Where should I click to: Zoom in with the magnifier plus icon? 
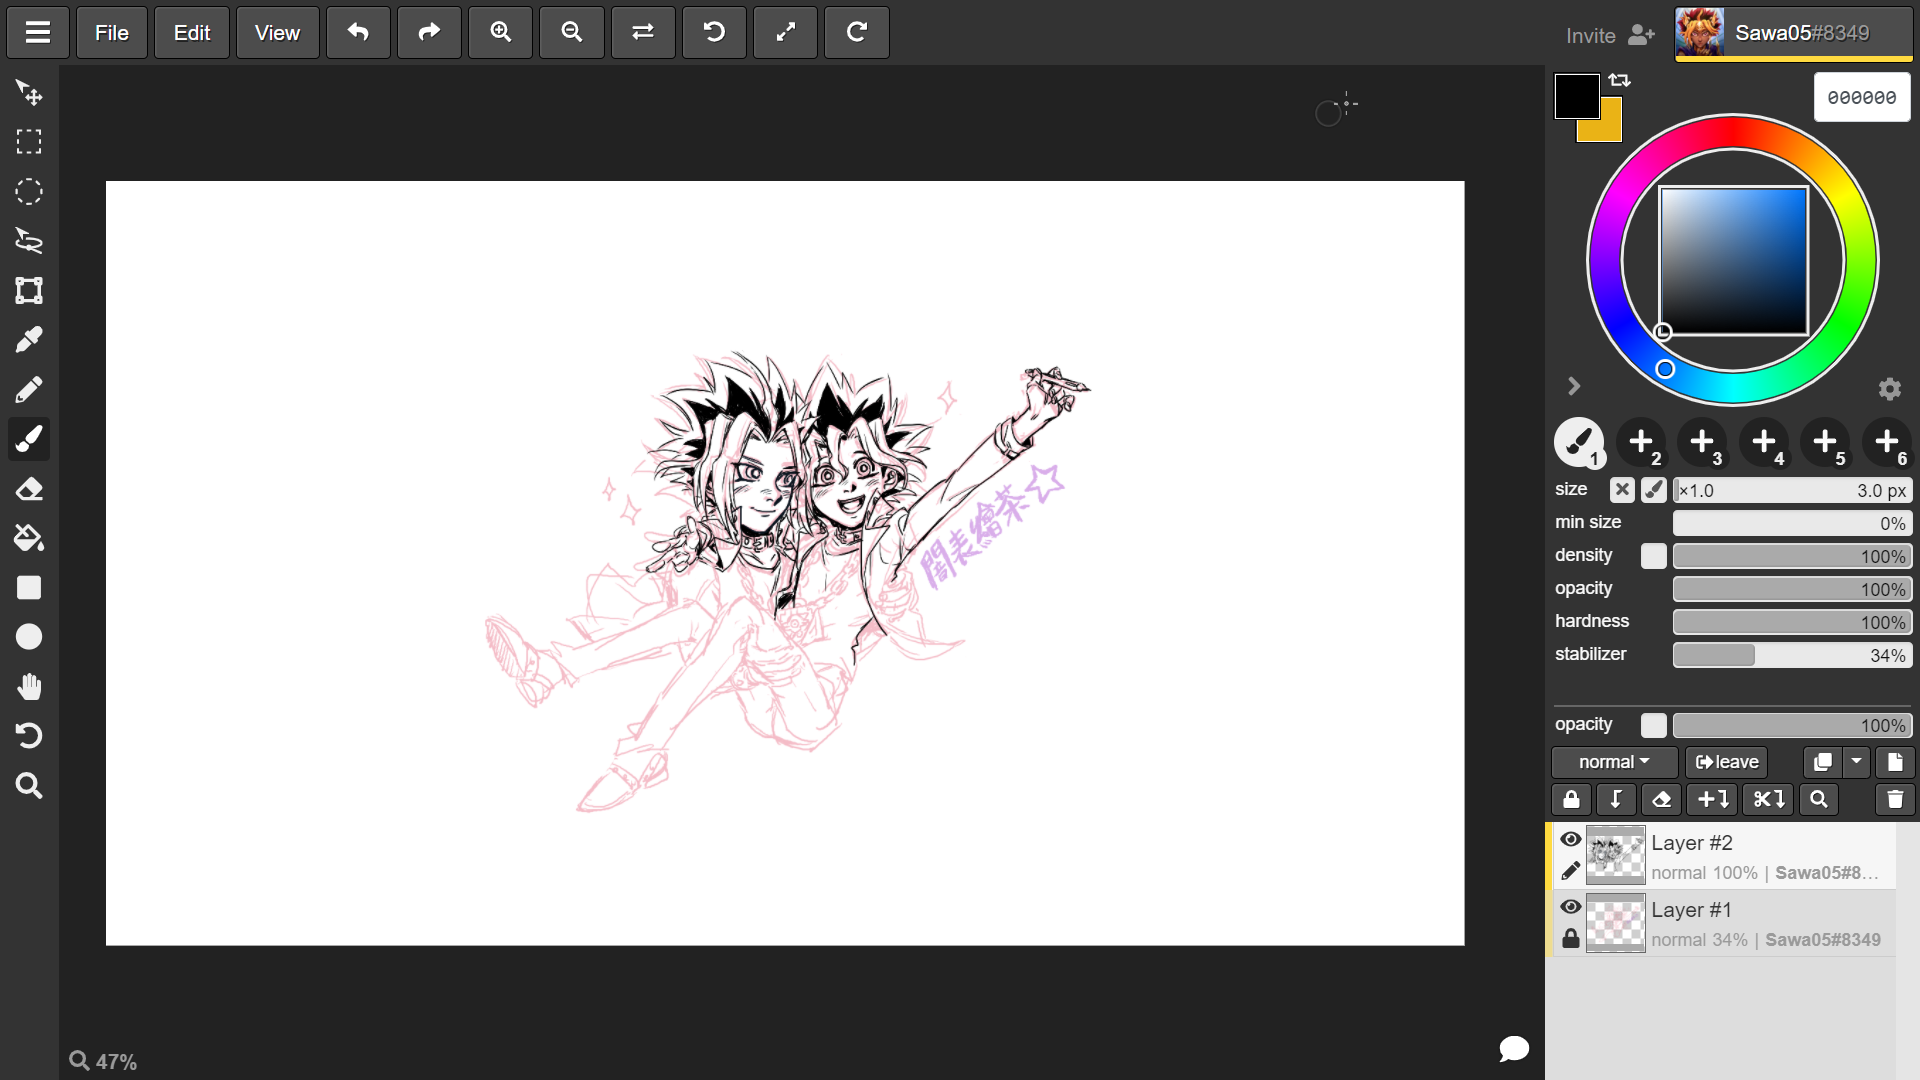point(501,32)
